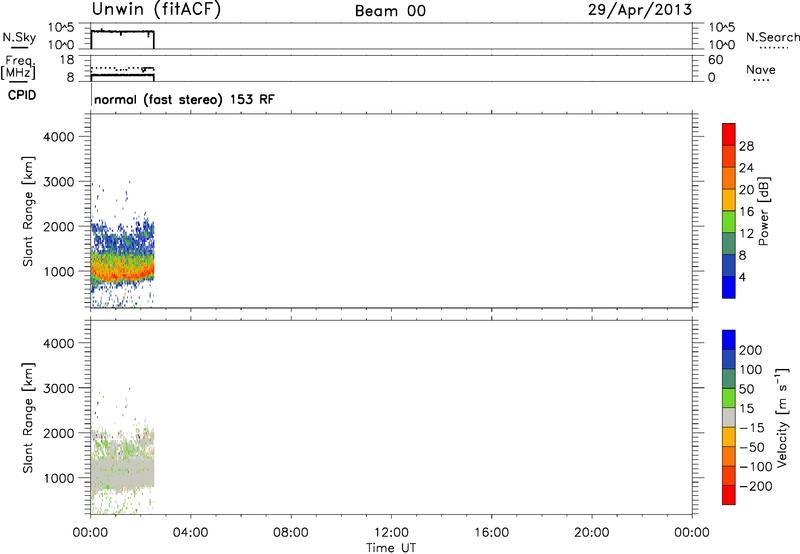Click the '4' value on the Power scale
800x554 pixels.
pyautogui.click(x=742, y=278)
